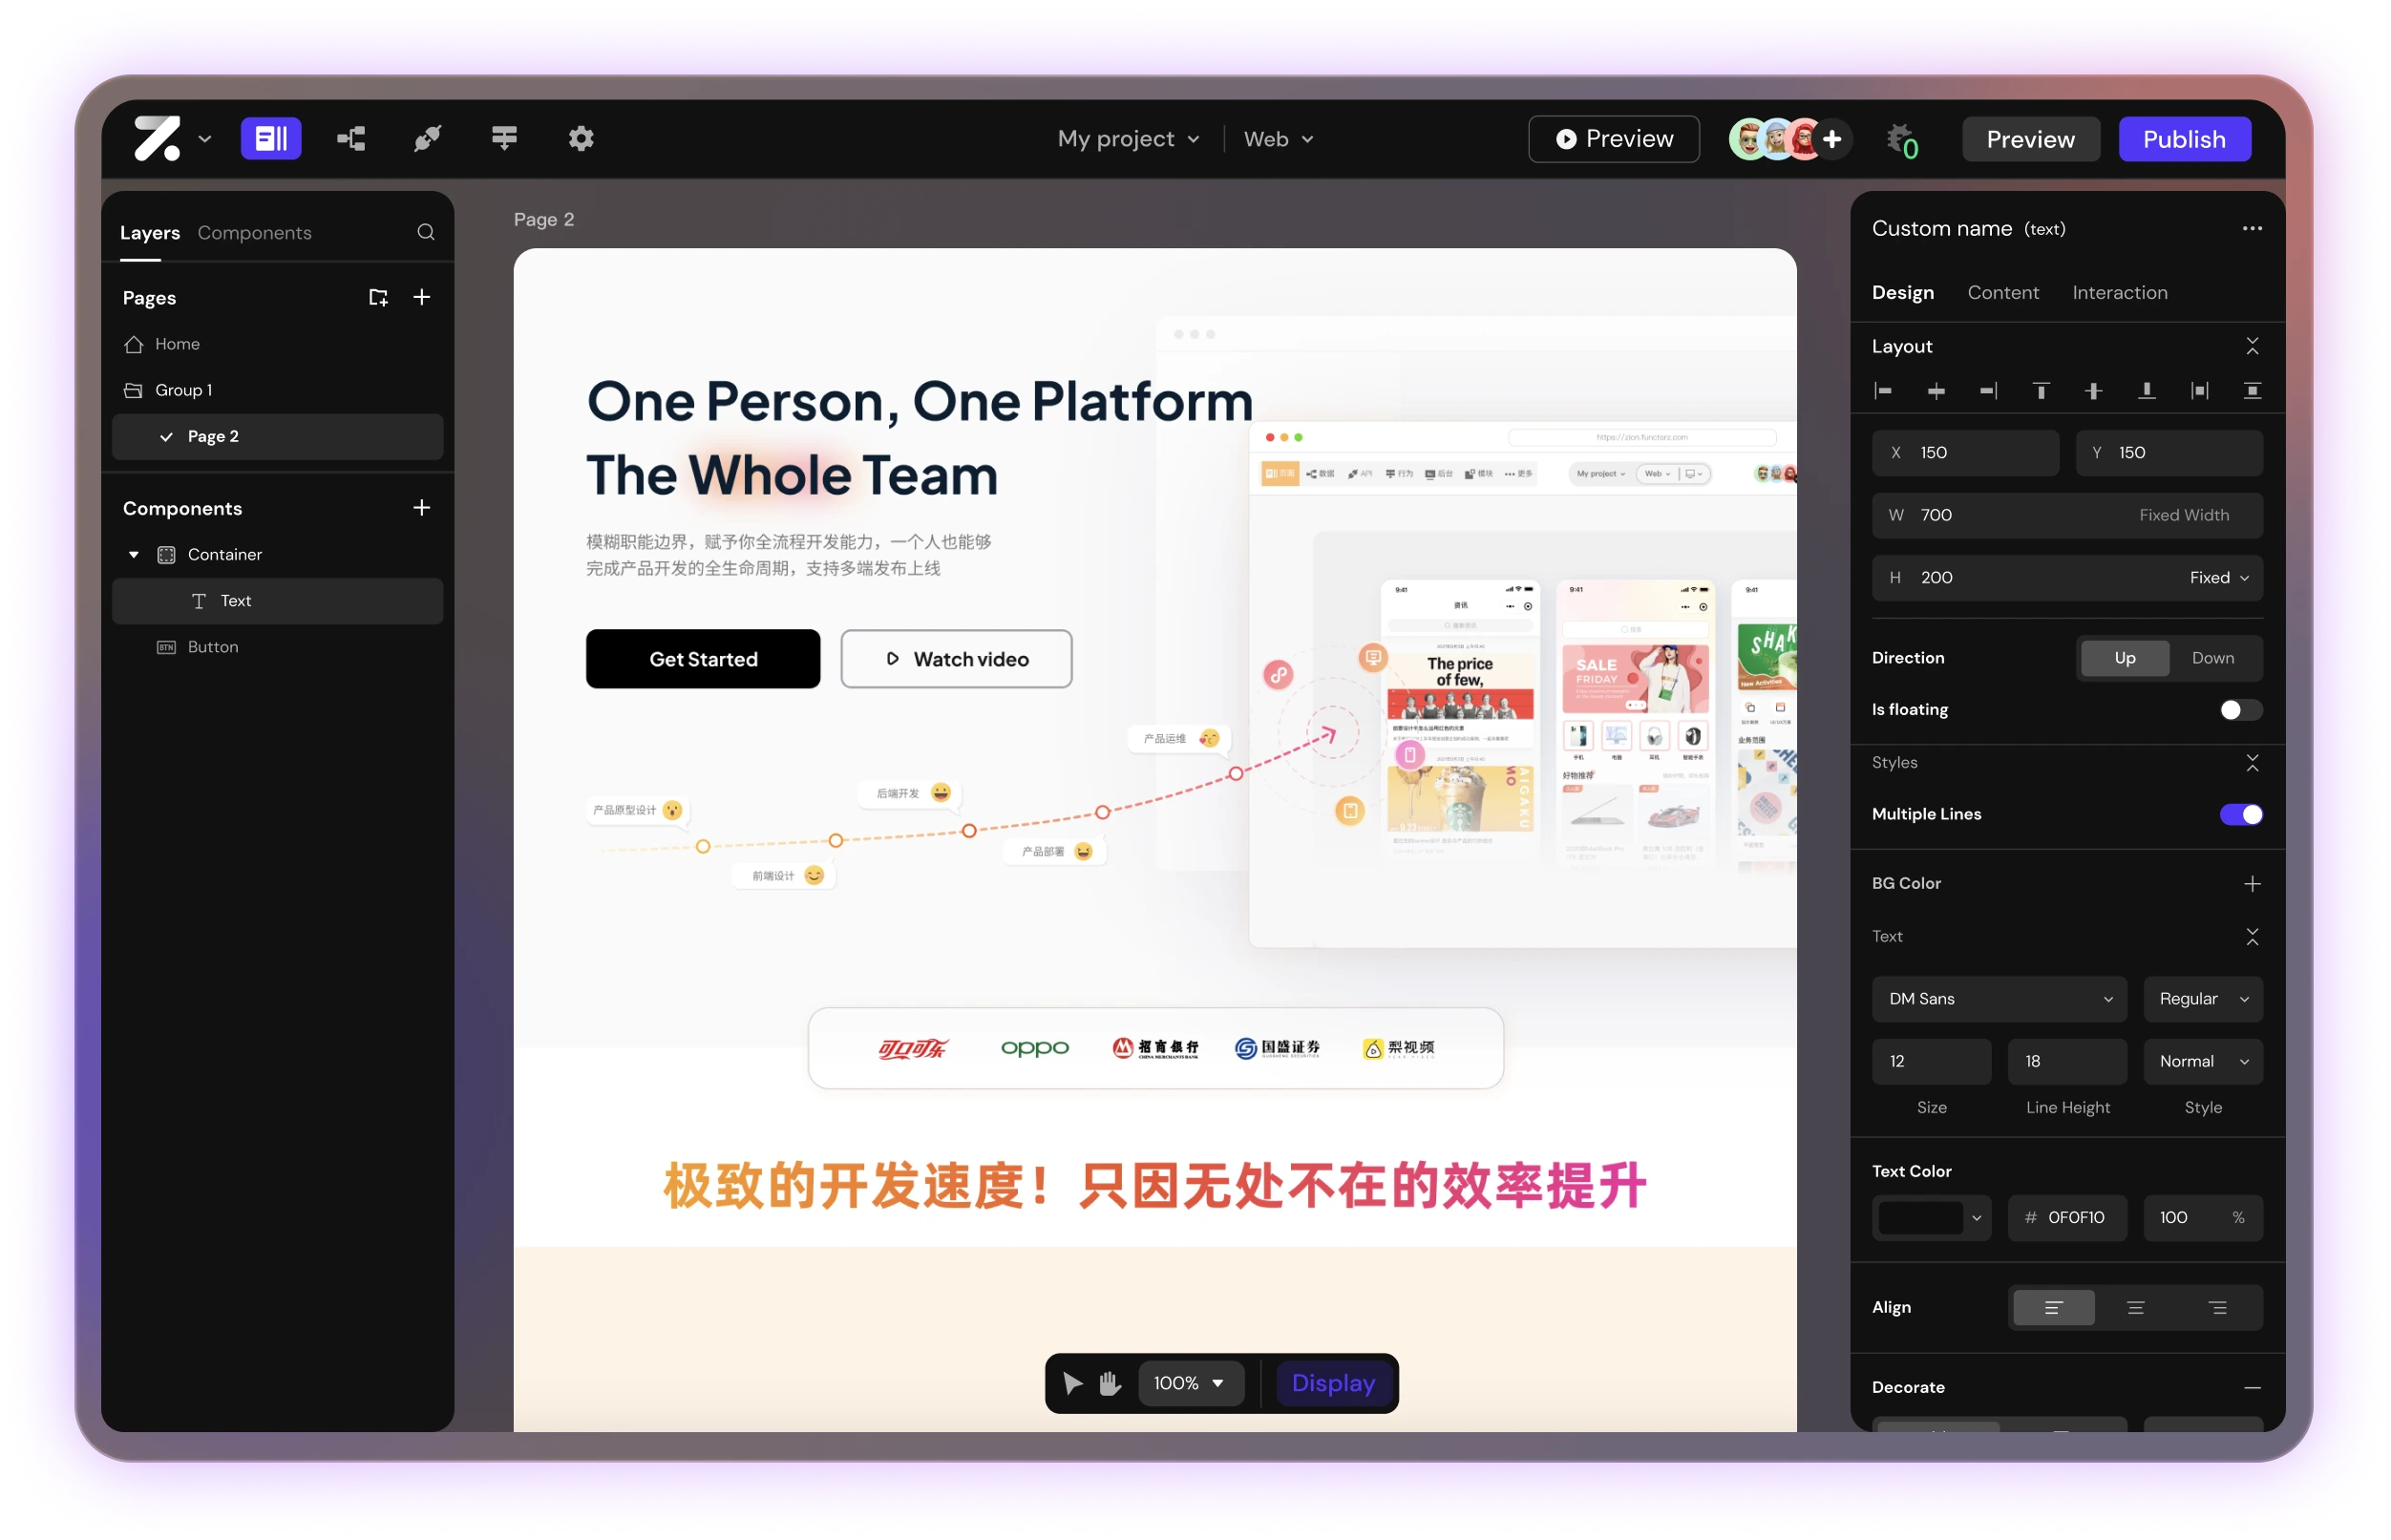Click the align left icon in Layout
2391x1540 pixels.
point(1884,391)
